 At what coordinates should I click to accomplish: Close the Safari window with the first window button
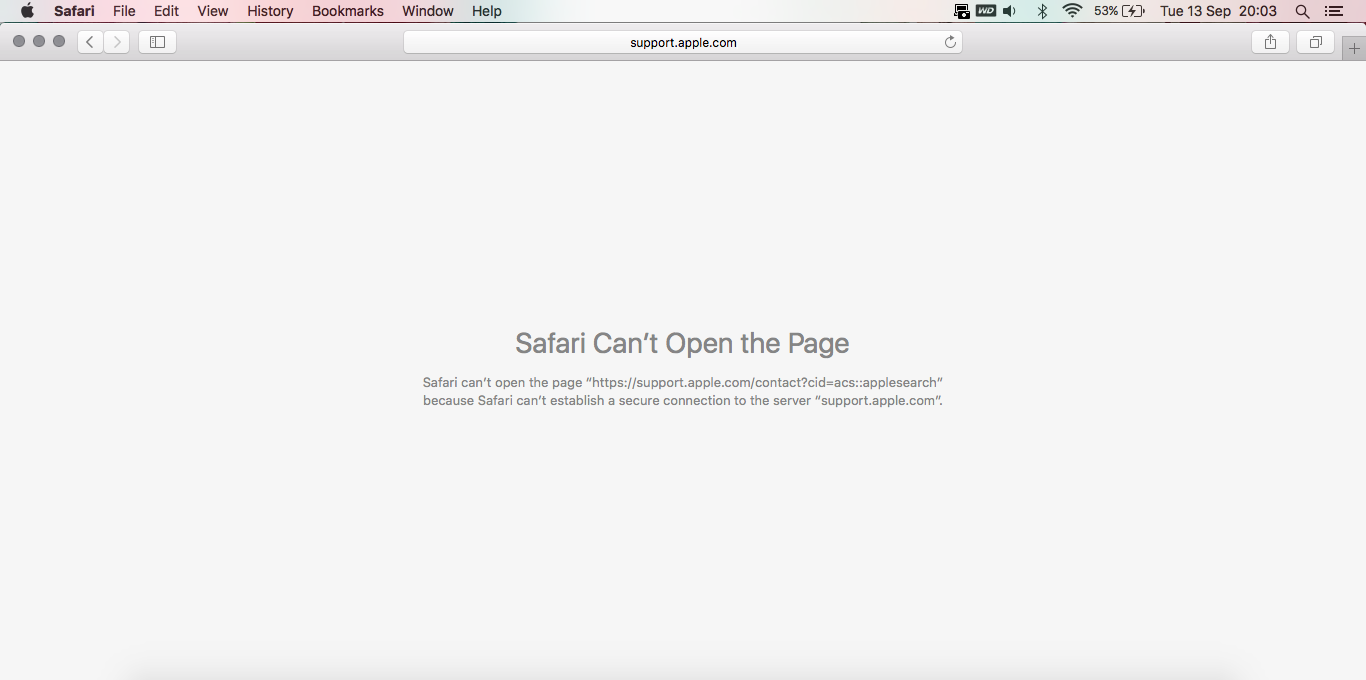[19, 41]
